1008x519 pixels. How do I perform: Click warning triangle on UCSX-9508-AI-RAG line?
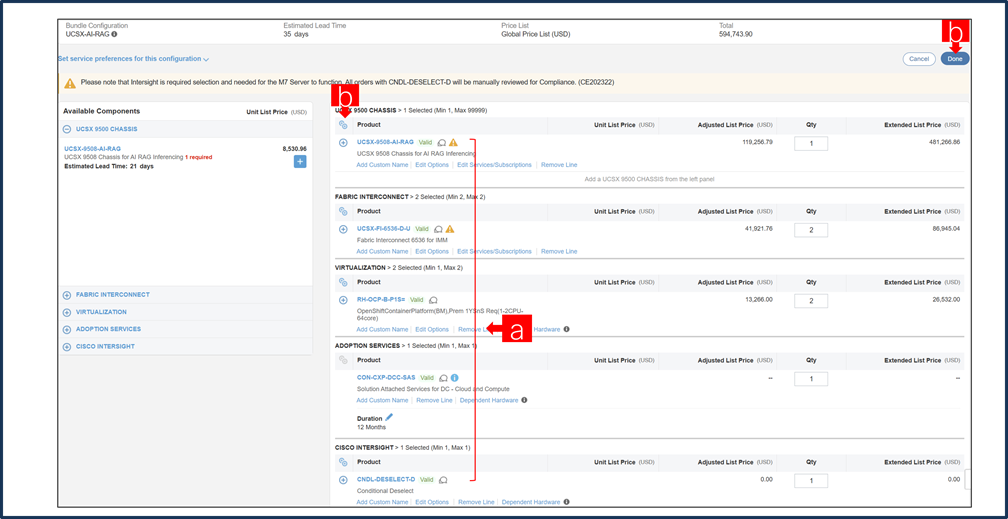click(x=453, y=142)
